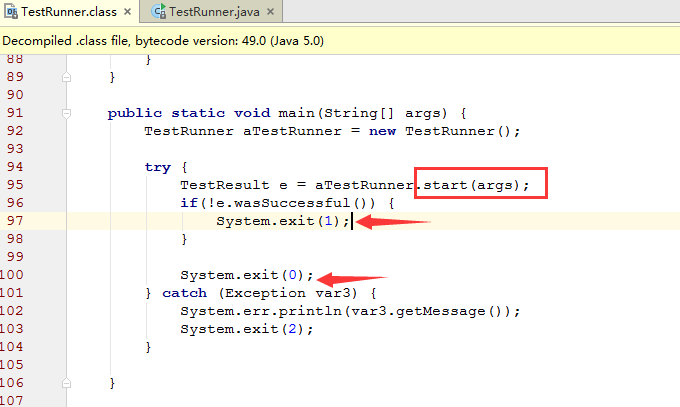
Task: Click 'main' in the method declaration
Action: tap(297, 113)
